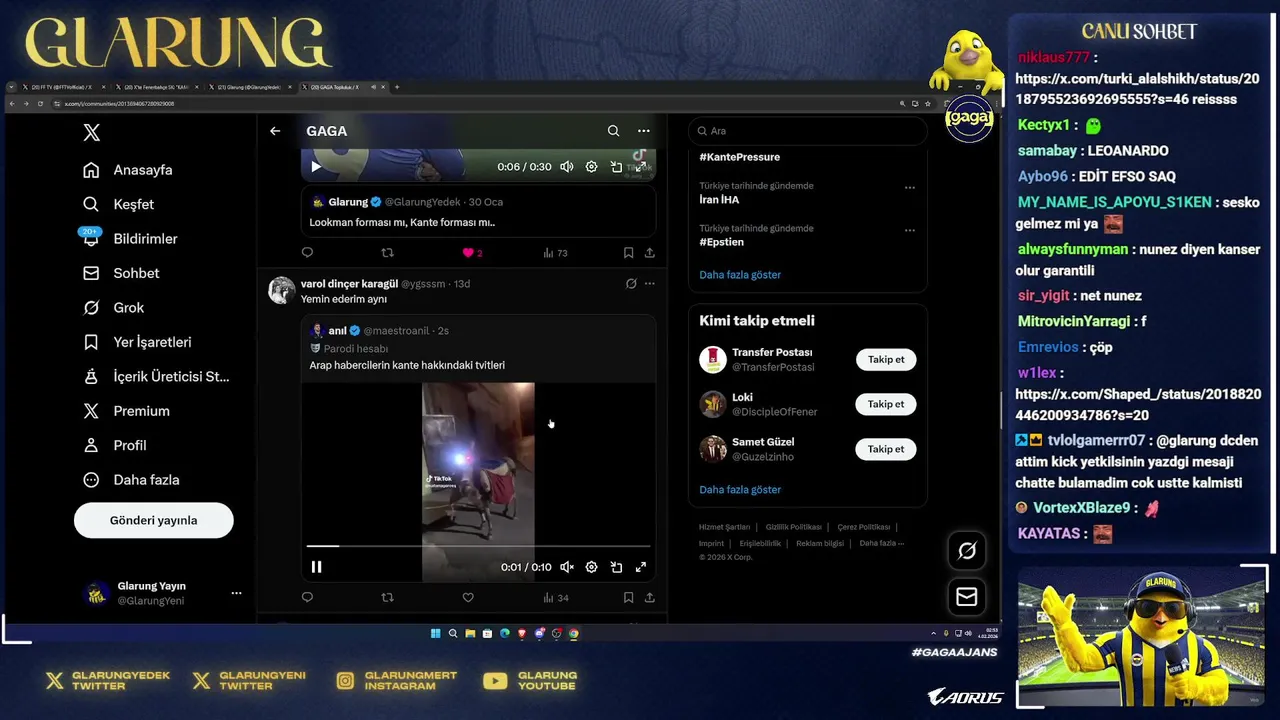View analytics showing 73 views
1280x720 pixels.
pyautogui.click(x=555, y=253)
